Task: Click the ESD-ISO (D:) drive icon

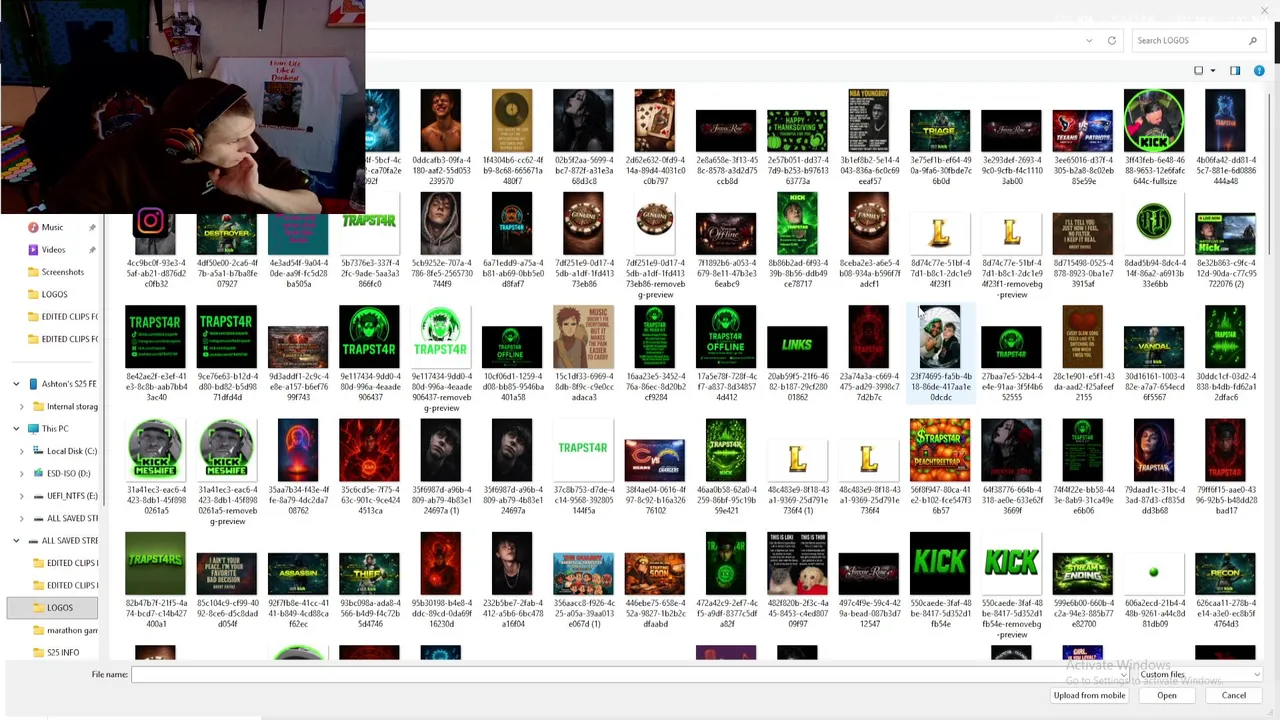Action: pos(38,473)
